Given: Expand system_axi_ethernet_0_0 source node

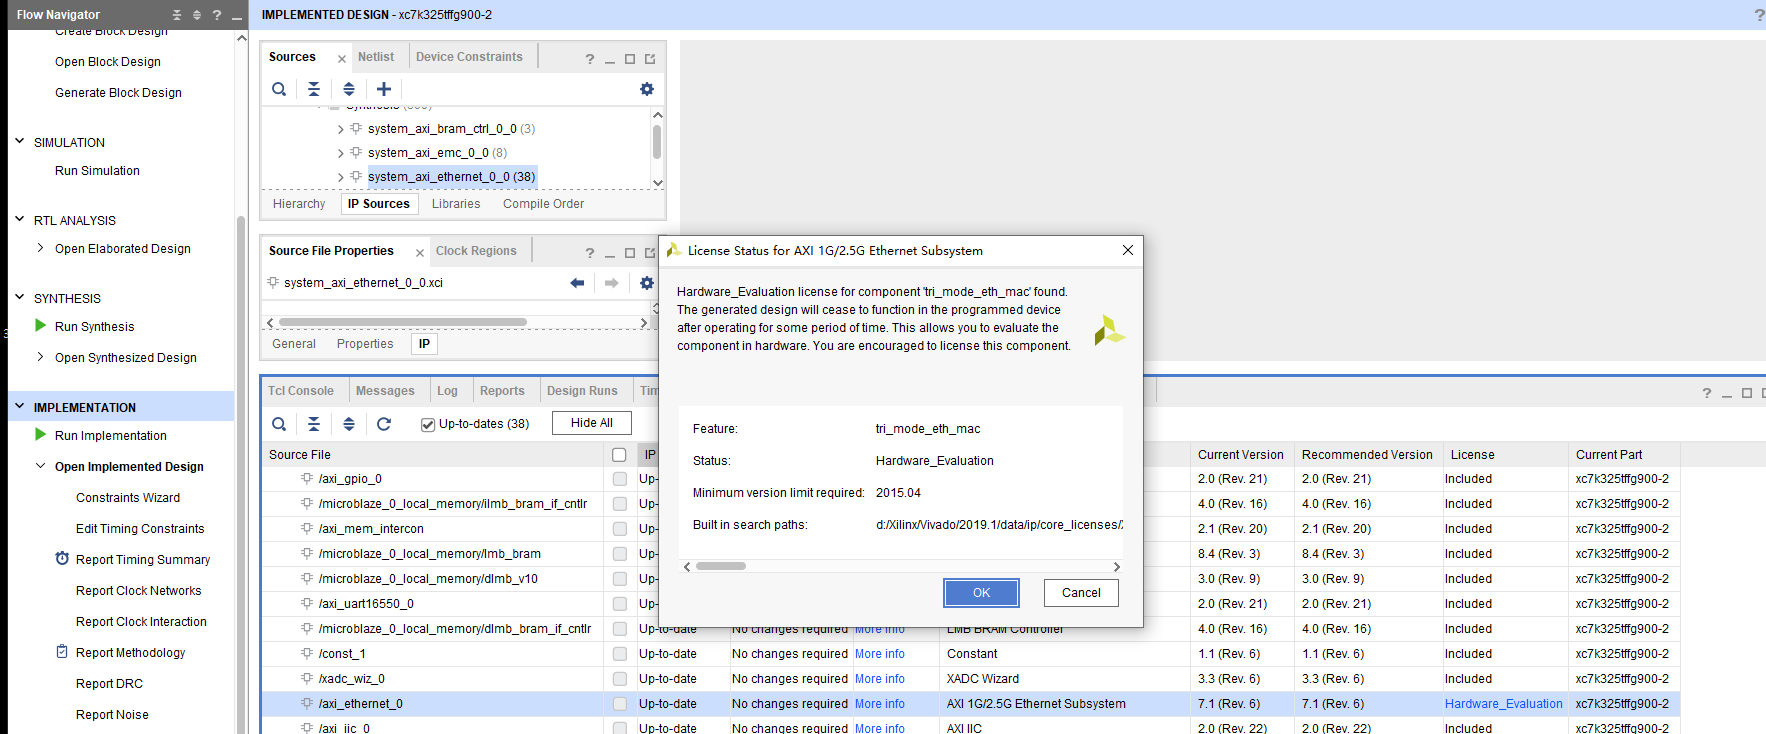Looking at the screenshot, I should click(x=340, y=177).
